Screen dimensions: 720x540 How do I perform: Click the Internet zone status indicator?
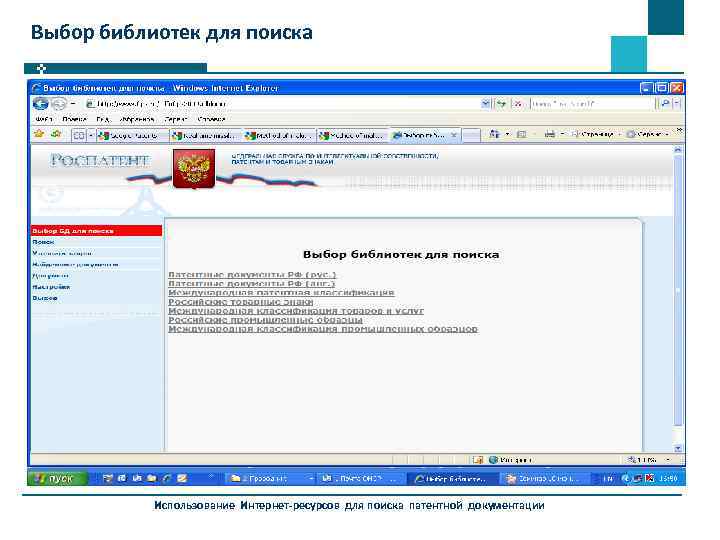[511, 460]
